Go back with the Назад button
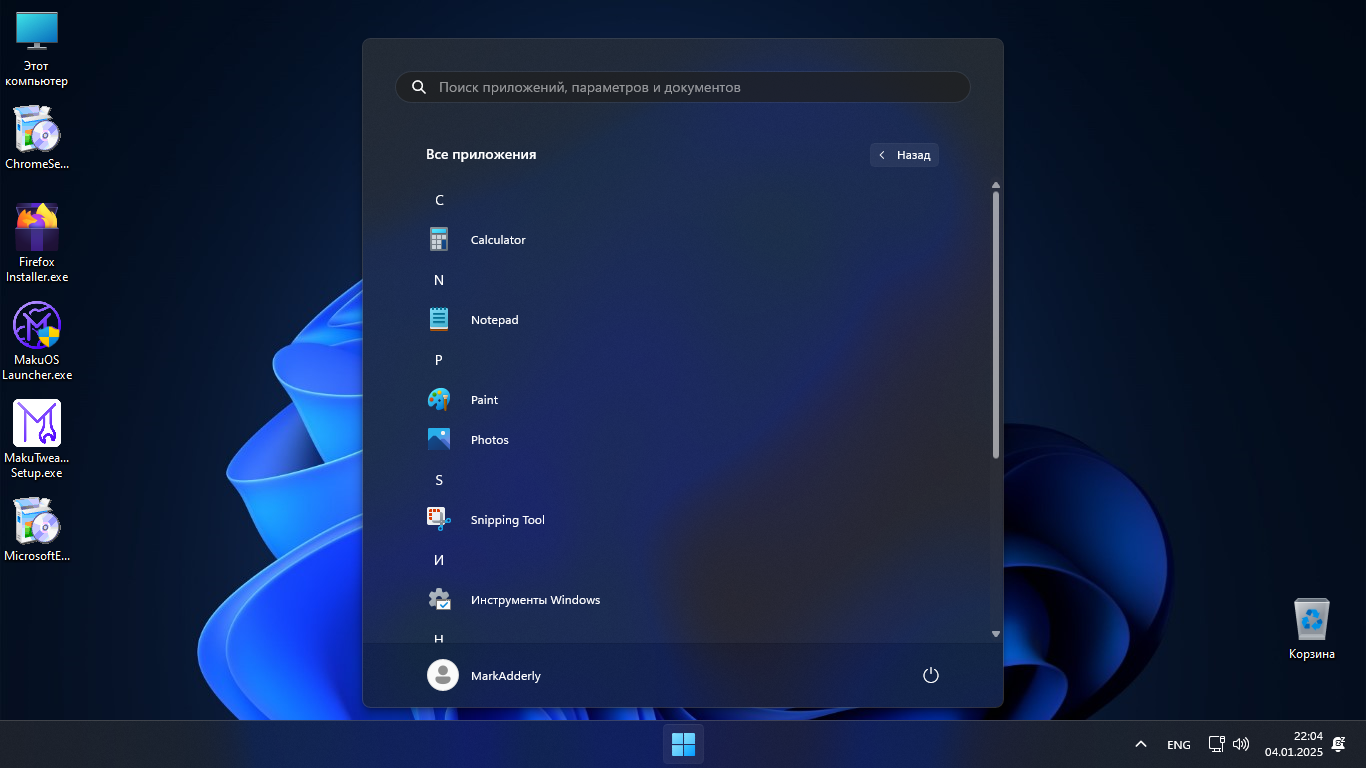The height and width of the screenshot is (768, 1366). [904, 155]
